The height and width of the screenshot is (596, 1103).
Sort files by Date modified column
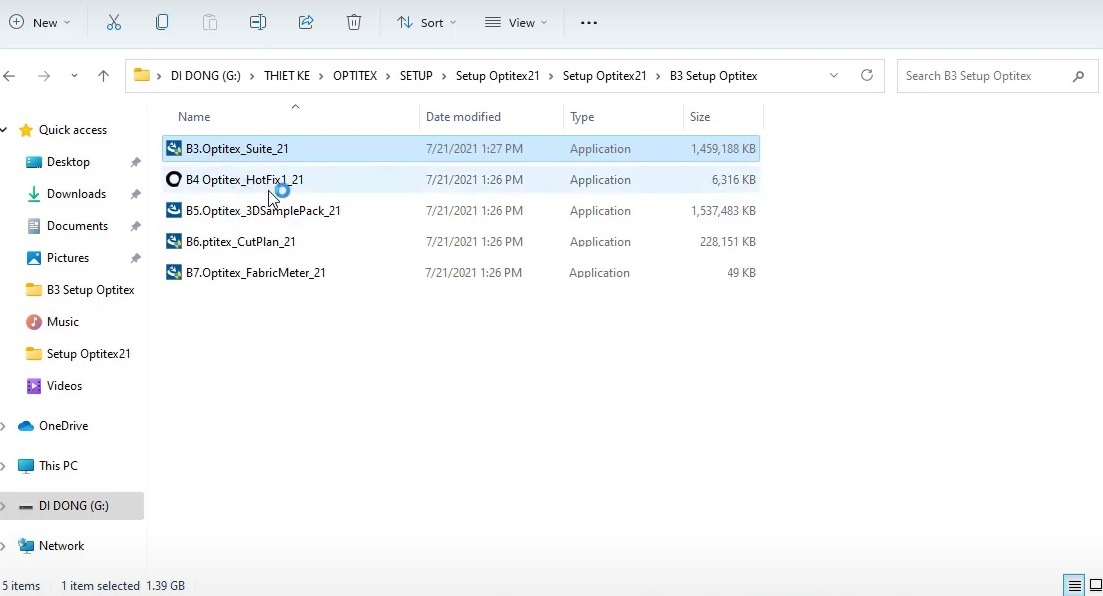463,117
